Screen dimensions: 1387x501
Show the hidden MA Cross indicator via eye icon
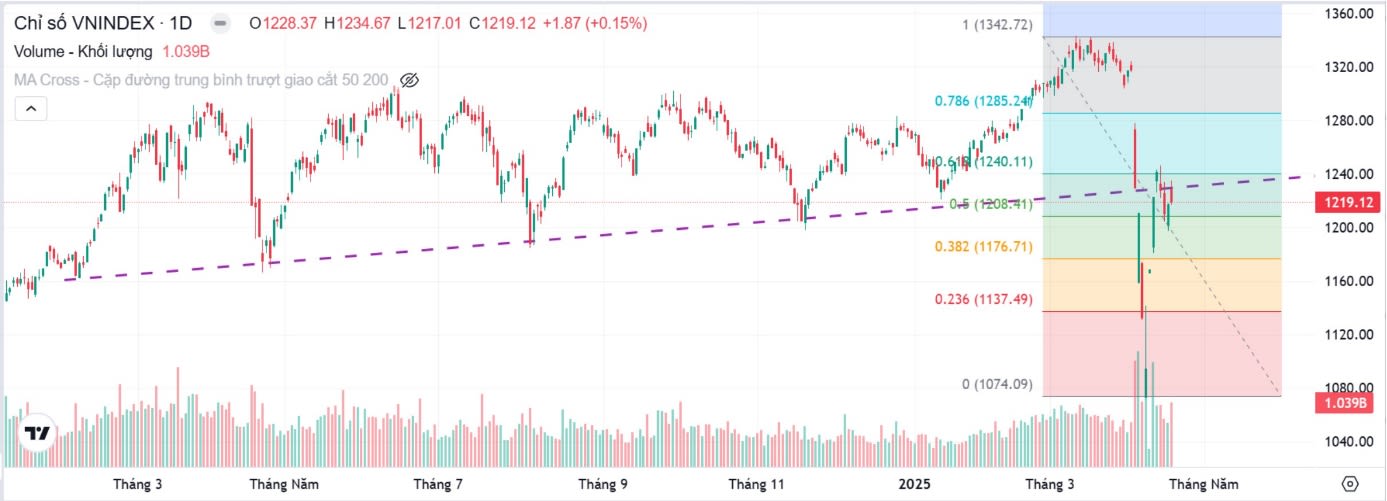click(x=408, y=80)
